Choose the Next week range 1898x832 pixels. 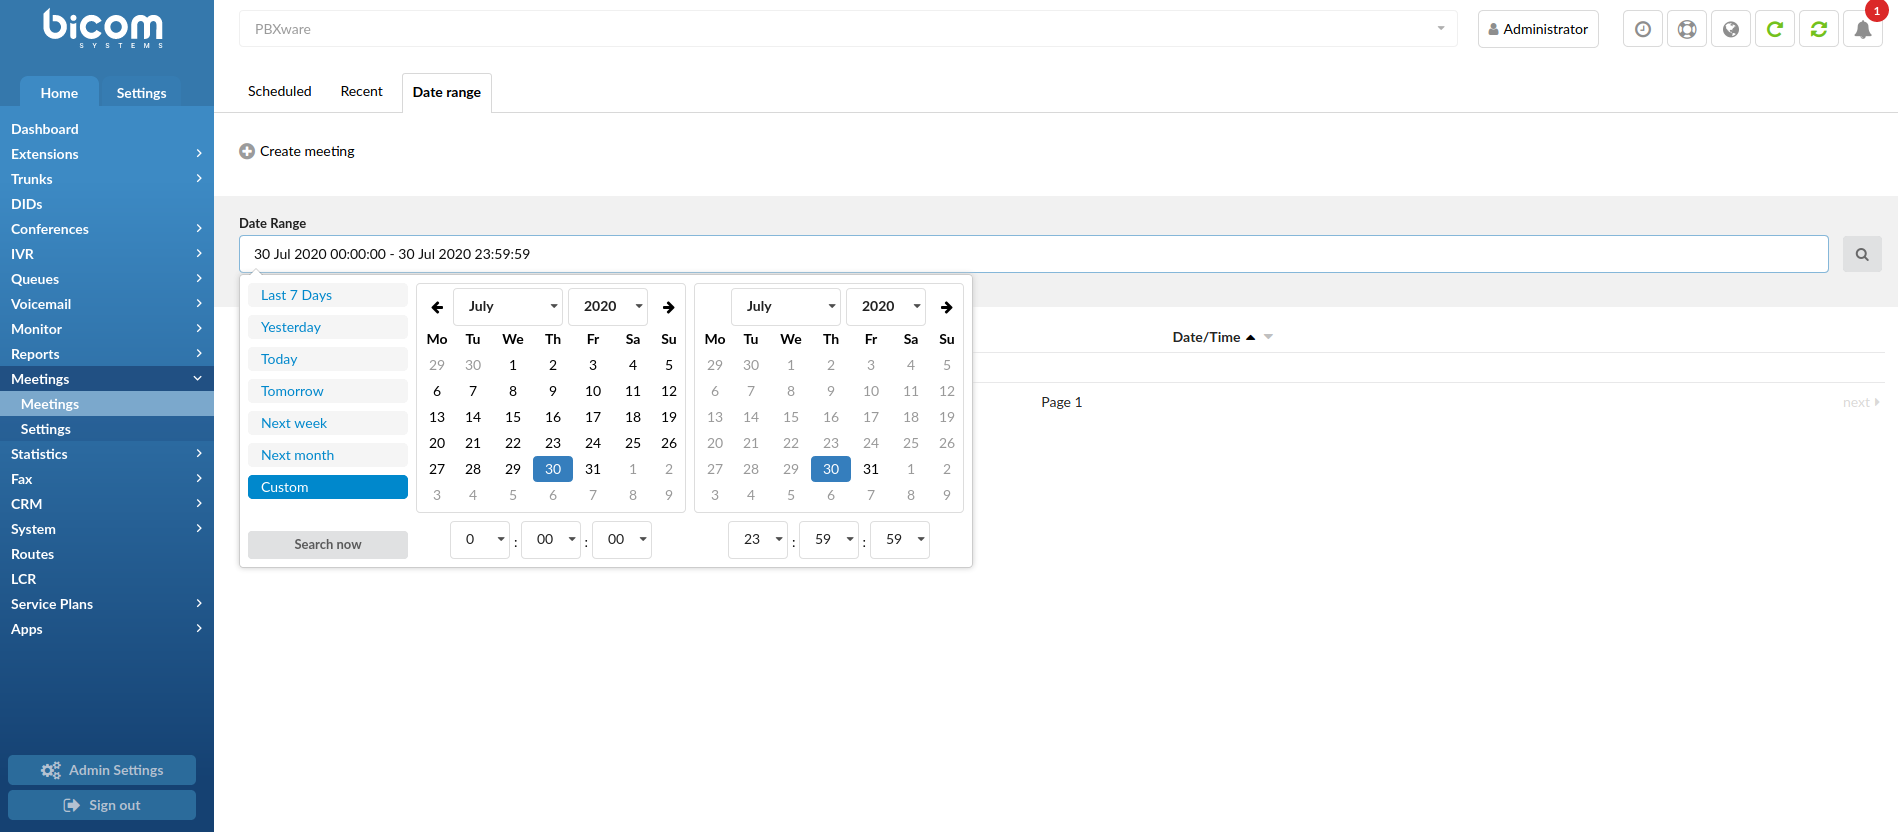tap(328, 423)
